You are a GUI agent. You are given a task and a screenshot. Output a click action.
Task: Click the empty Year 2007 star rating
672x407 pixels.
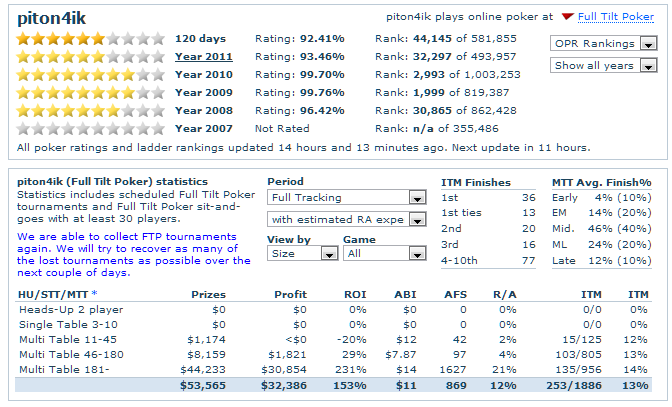(91, 128)
